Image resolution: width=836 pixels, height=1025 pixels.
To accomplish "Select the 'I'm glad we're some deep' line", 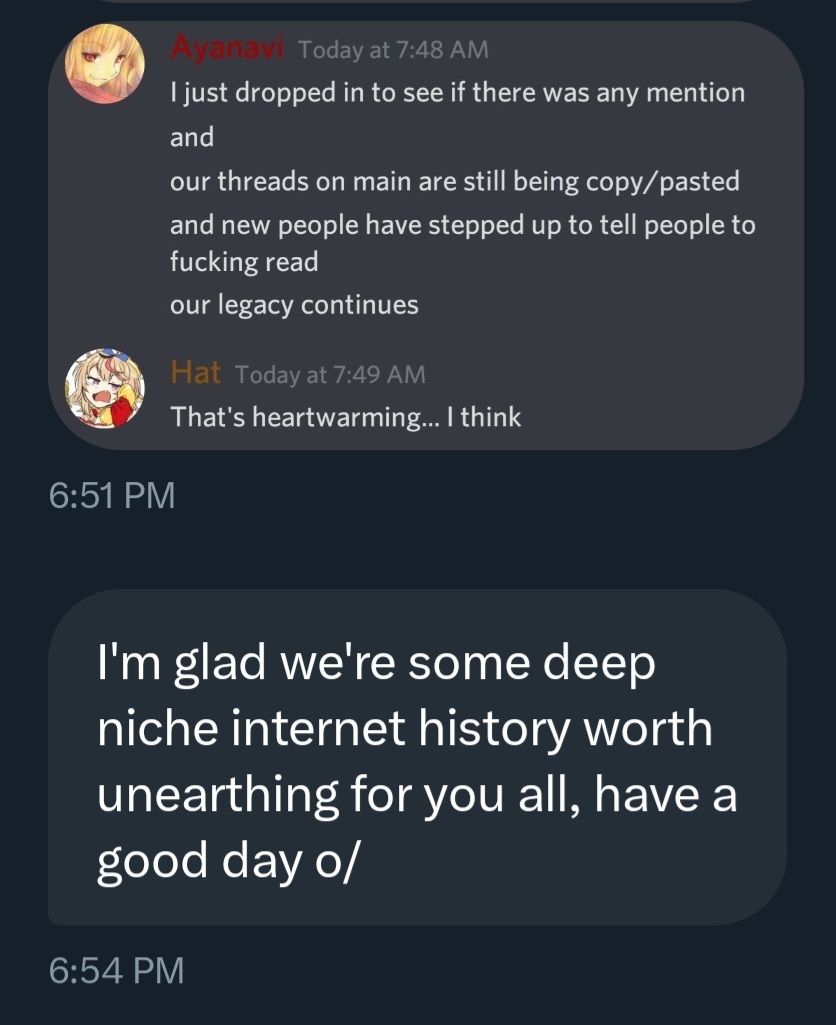I will pyautogui.click(x=376, y=664).
